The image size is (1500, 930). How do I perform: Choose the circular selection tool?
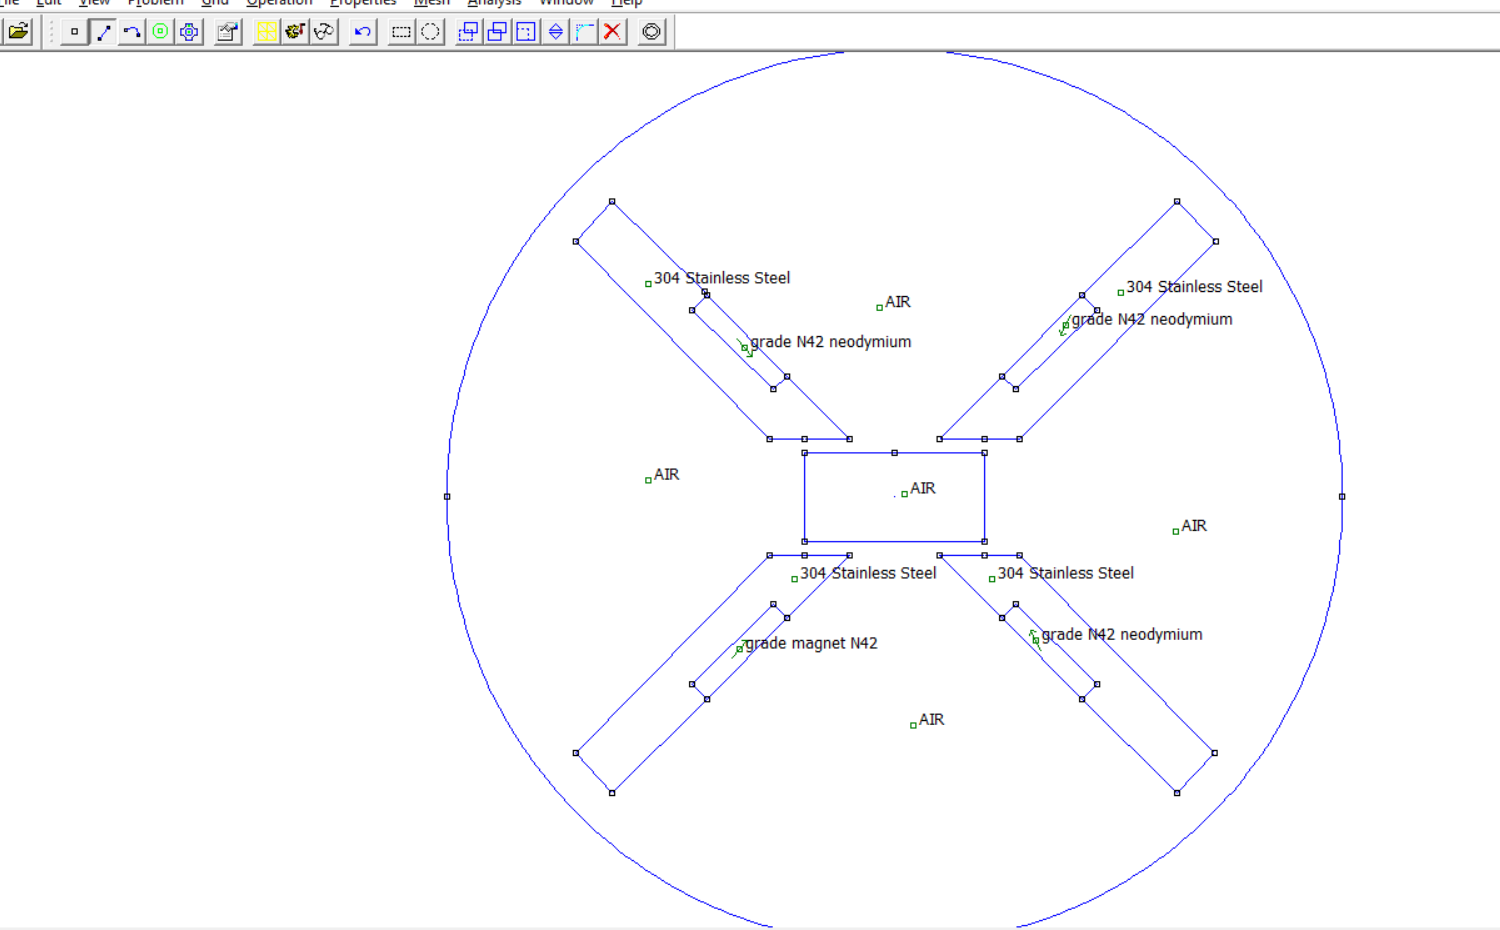coord(430,32)
